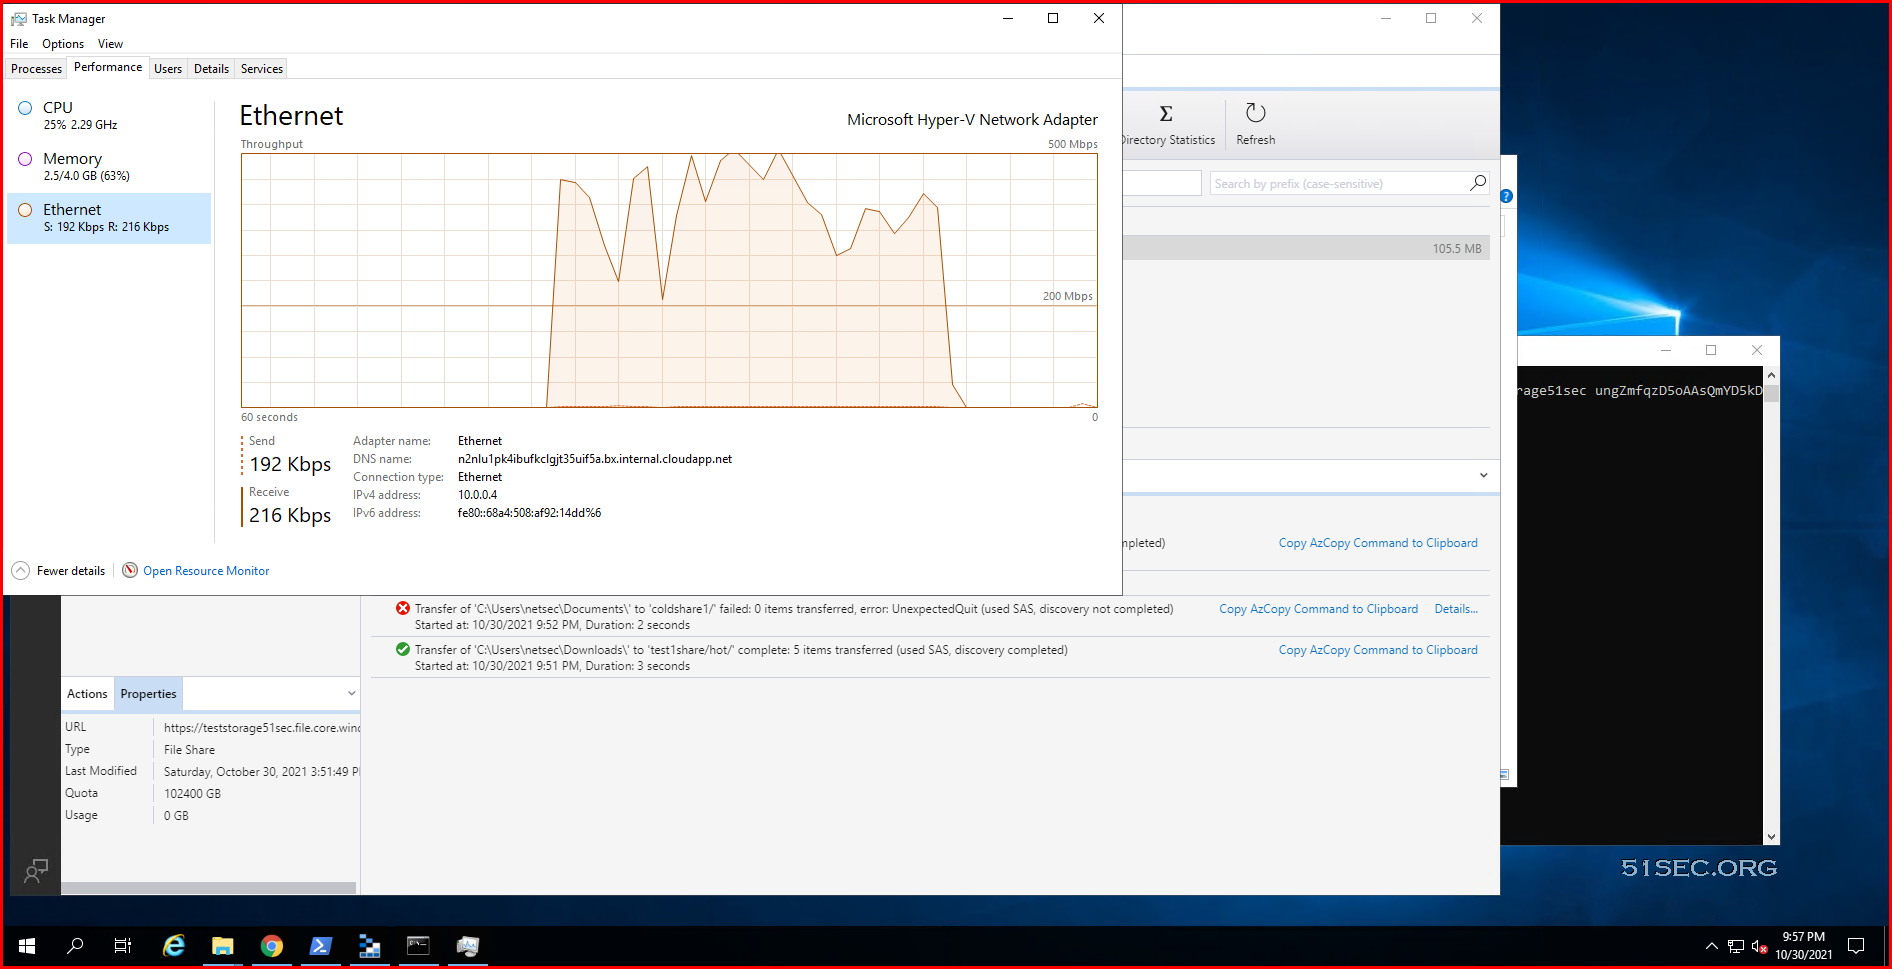
Task: Switch to the Actions tab
Action: pyautogui.click(x=87, y=694)
